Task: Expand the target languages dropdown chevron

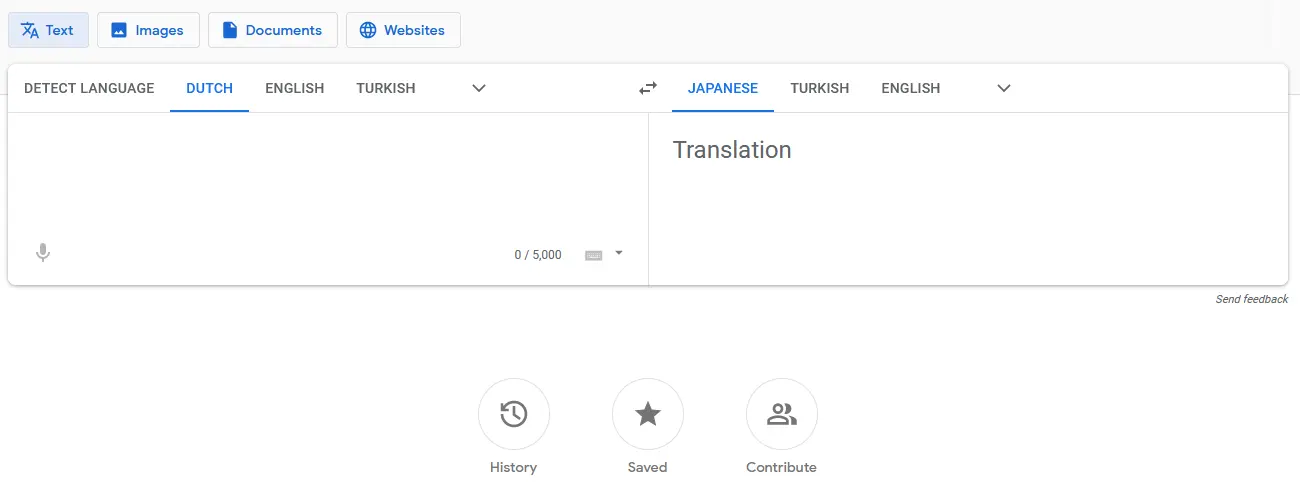Action: (x=1004, y=88)
